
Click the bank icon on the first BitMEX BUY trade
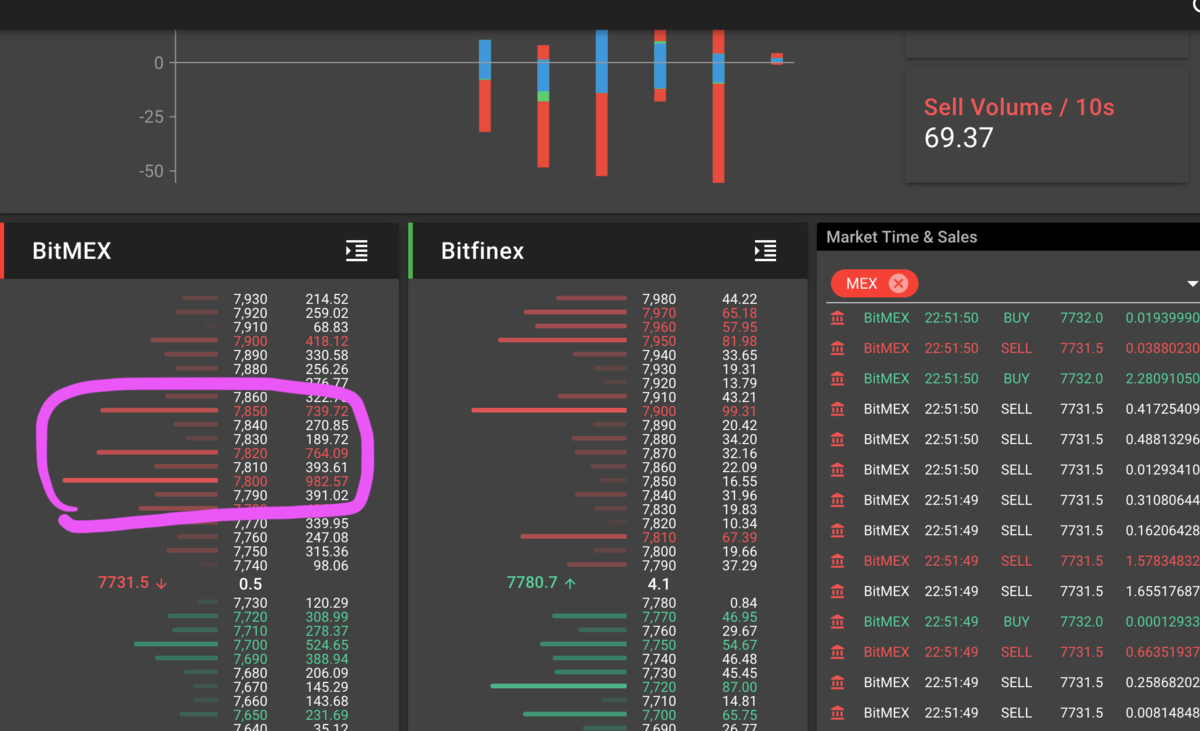click(837, 317)
